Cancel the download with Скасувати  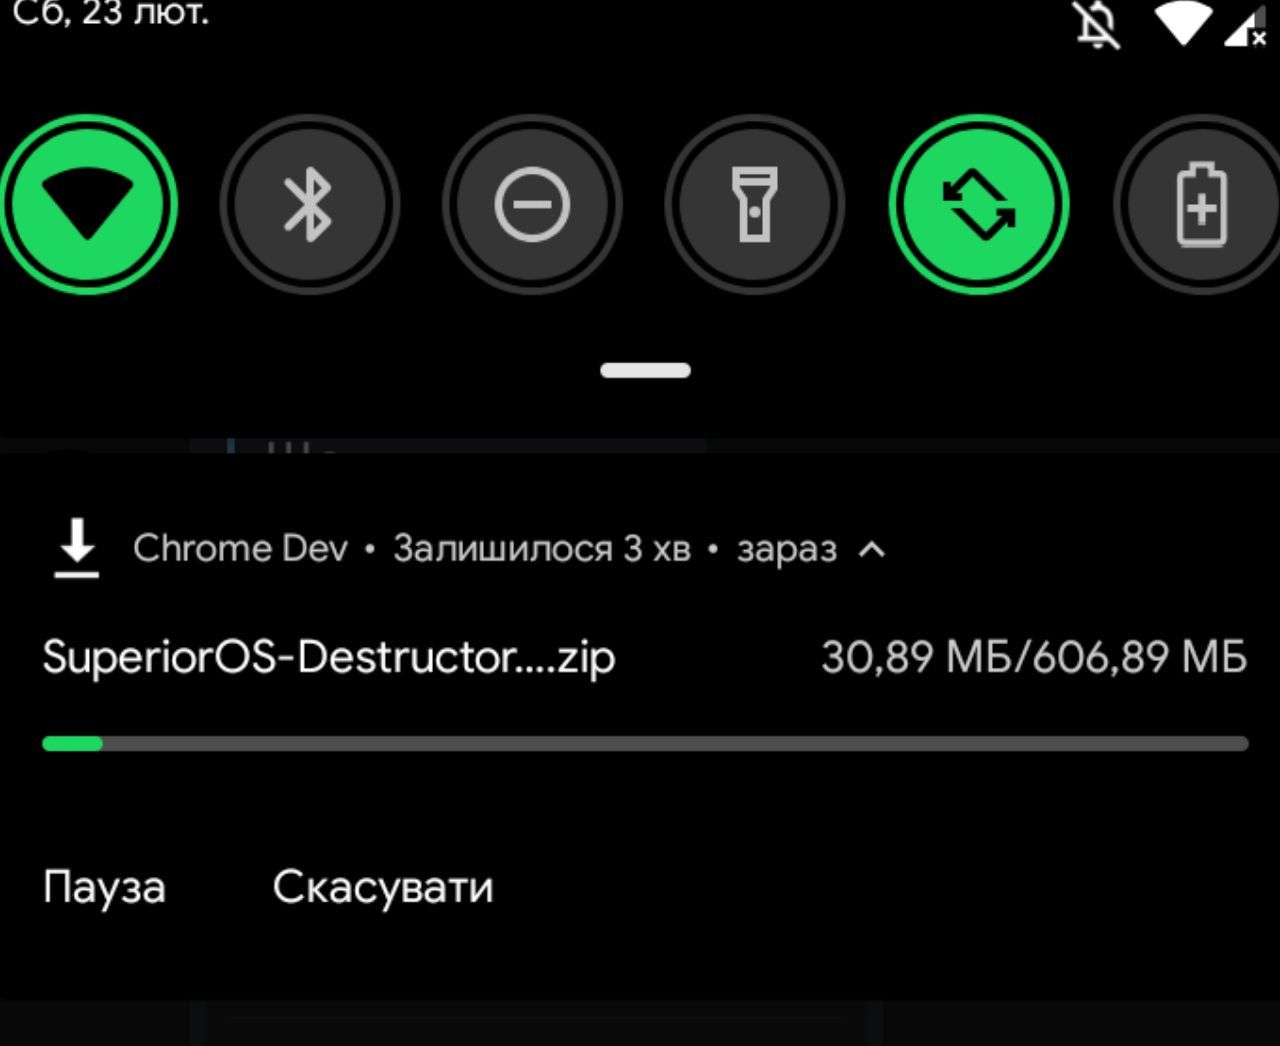pos(383,887)
